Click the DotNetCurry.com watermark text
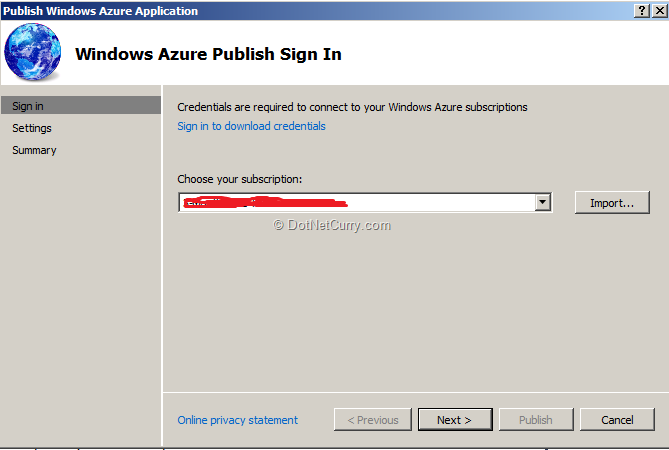Image resolution: width=669 pixels, height=450 pixels. pyautogui.click(x=332, y=225)
